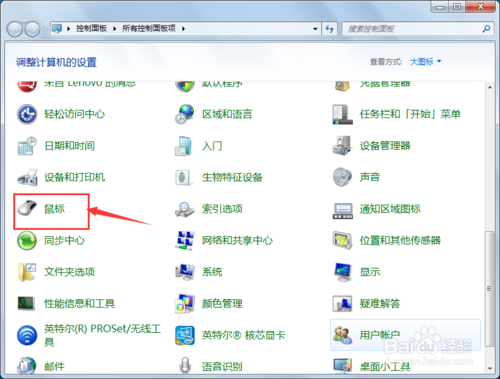The width and height of the screenshot is (500, 379).
Task: Click the Forward navigation button
Action: [x=32, y=29]
